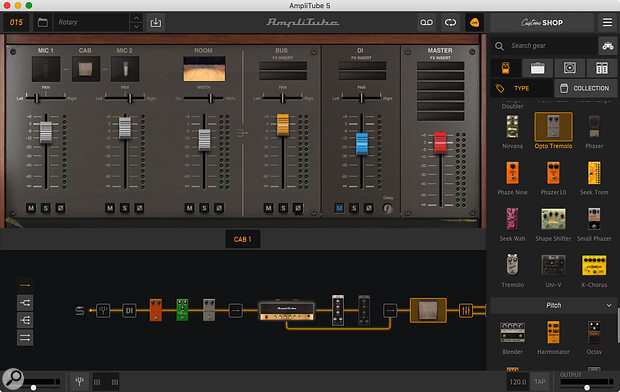
Task: Invert phase on BUS channel
Action: coord(298,208)
